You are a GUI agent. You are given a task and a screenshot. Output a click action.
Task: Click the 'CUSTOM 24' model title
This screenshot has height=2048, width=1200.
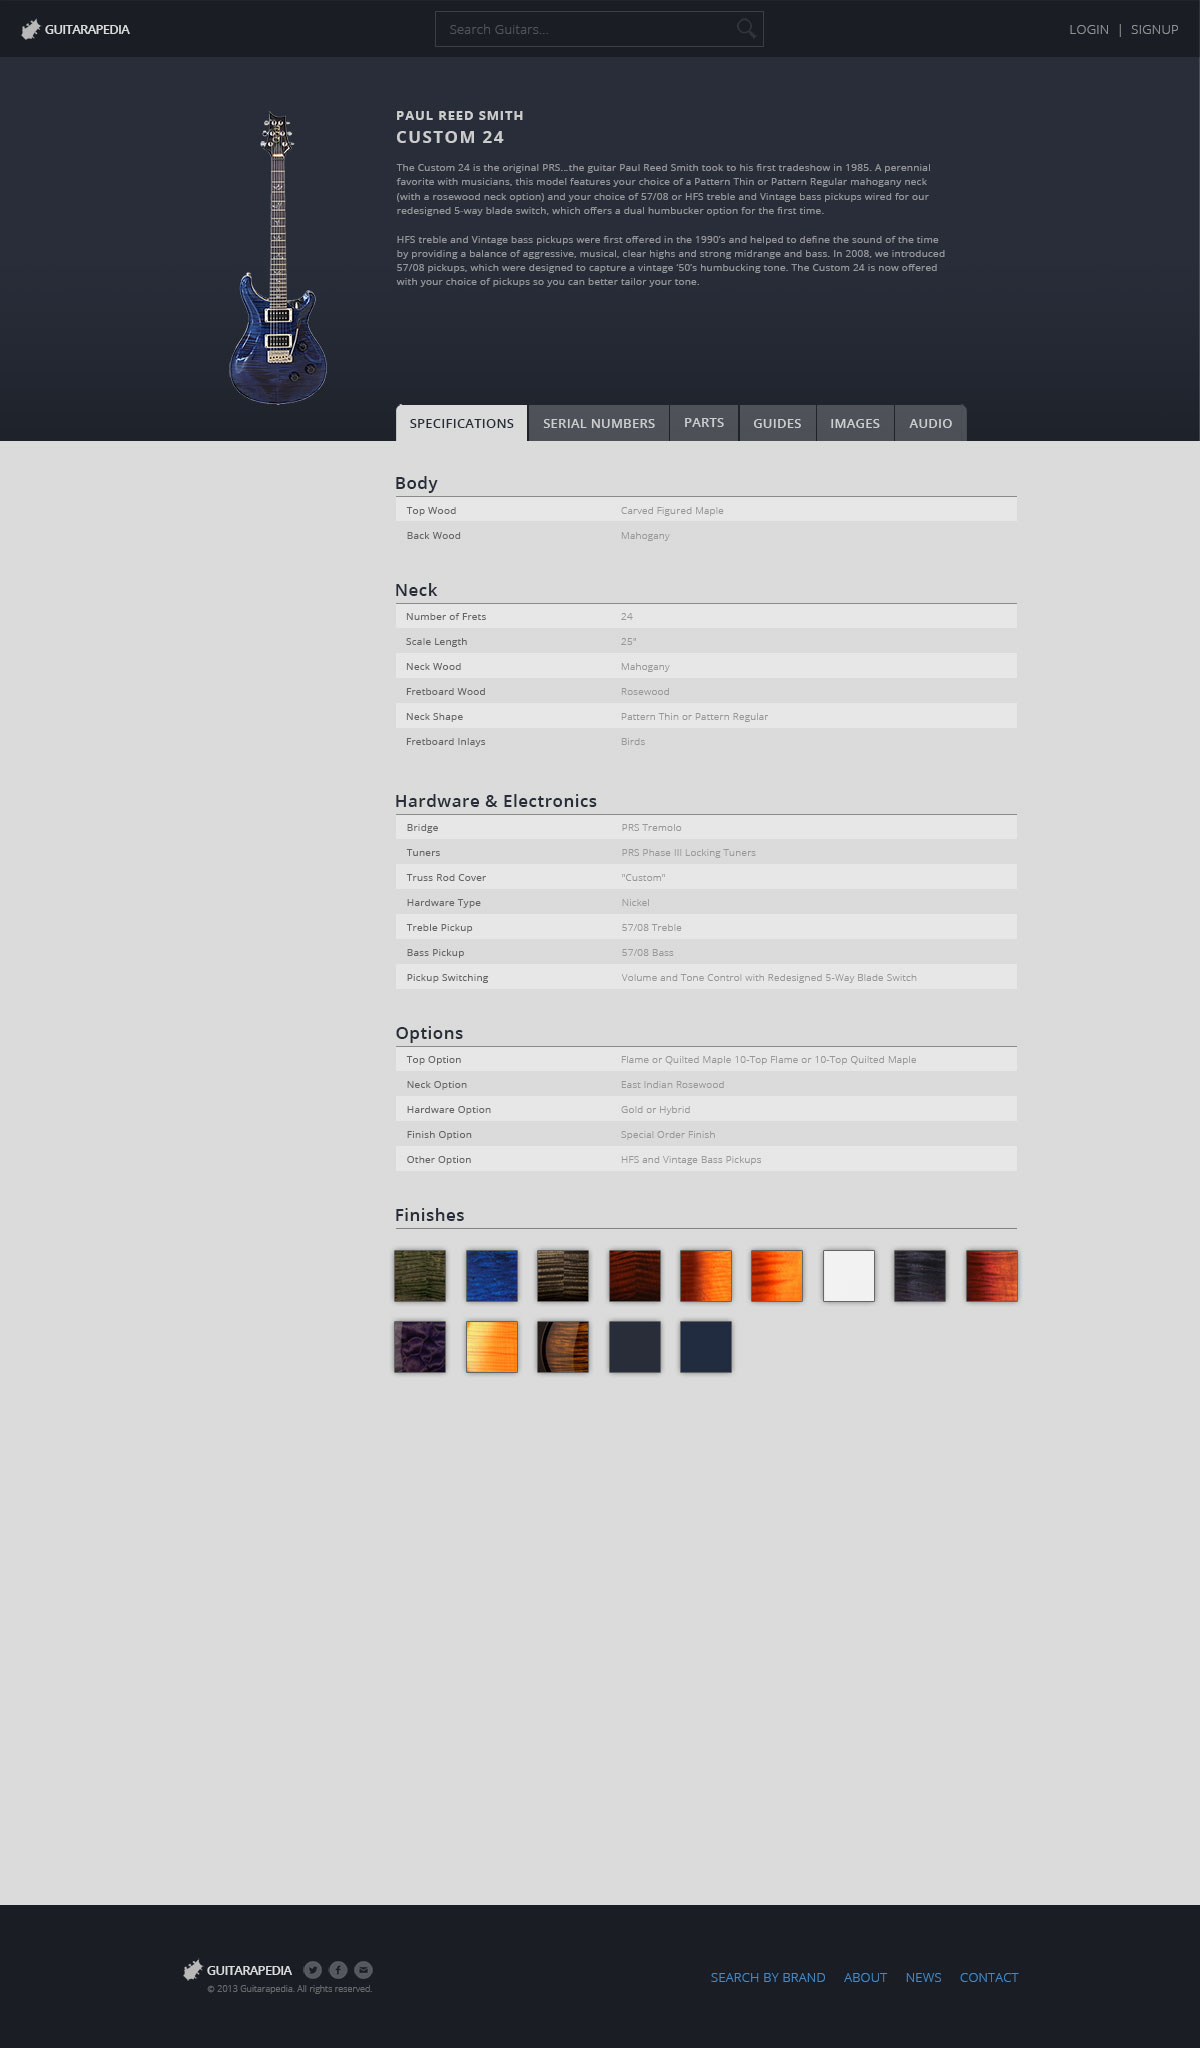[450, 137]
